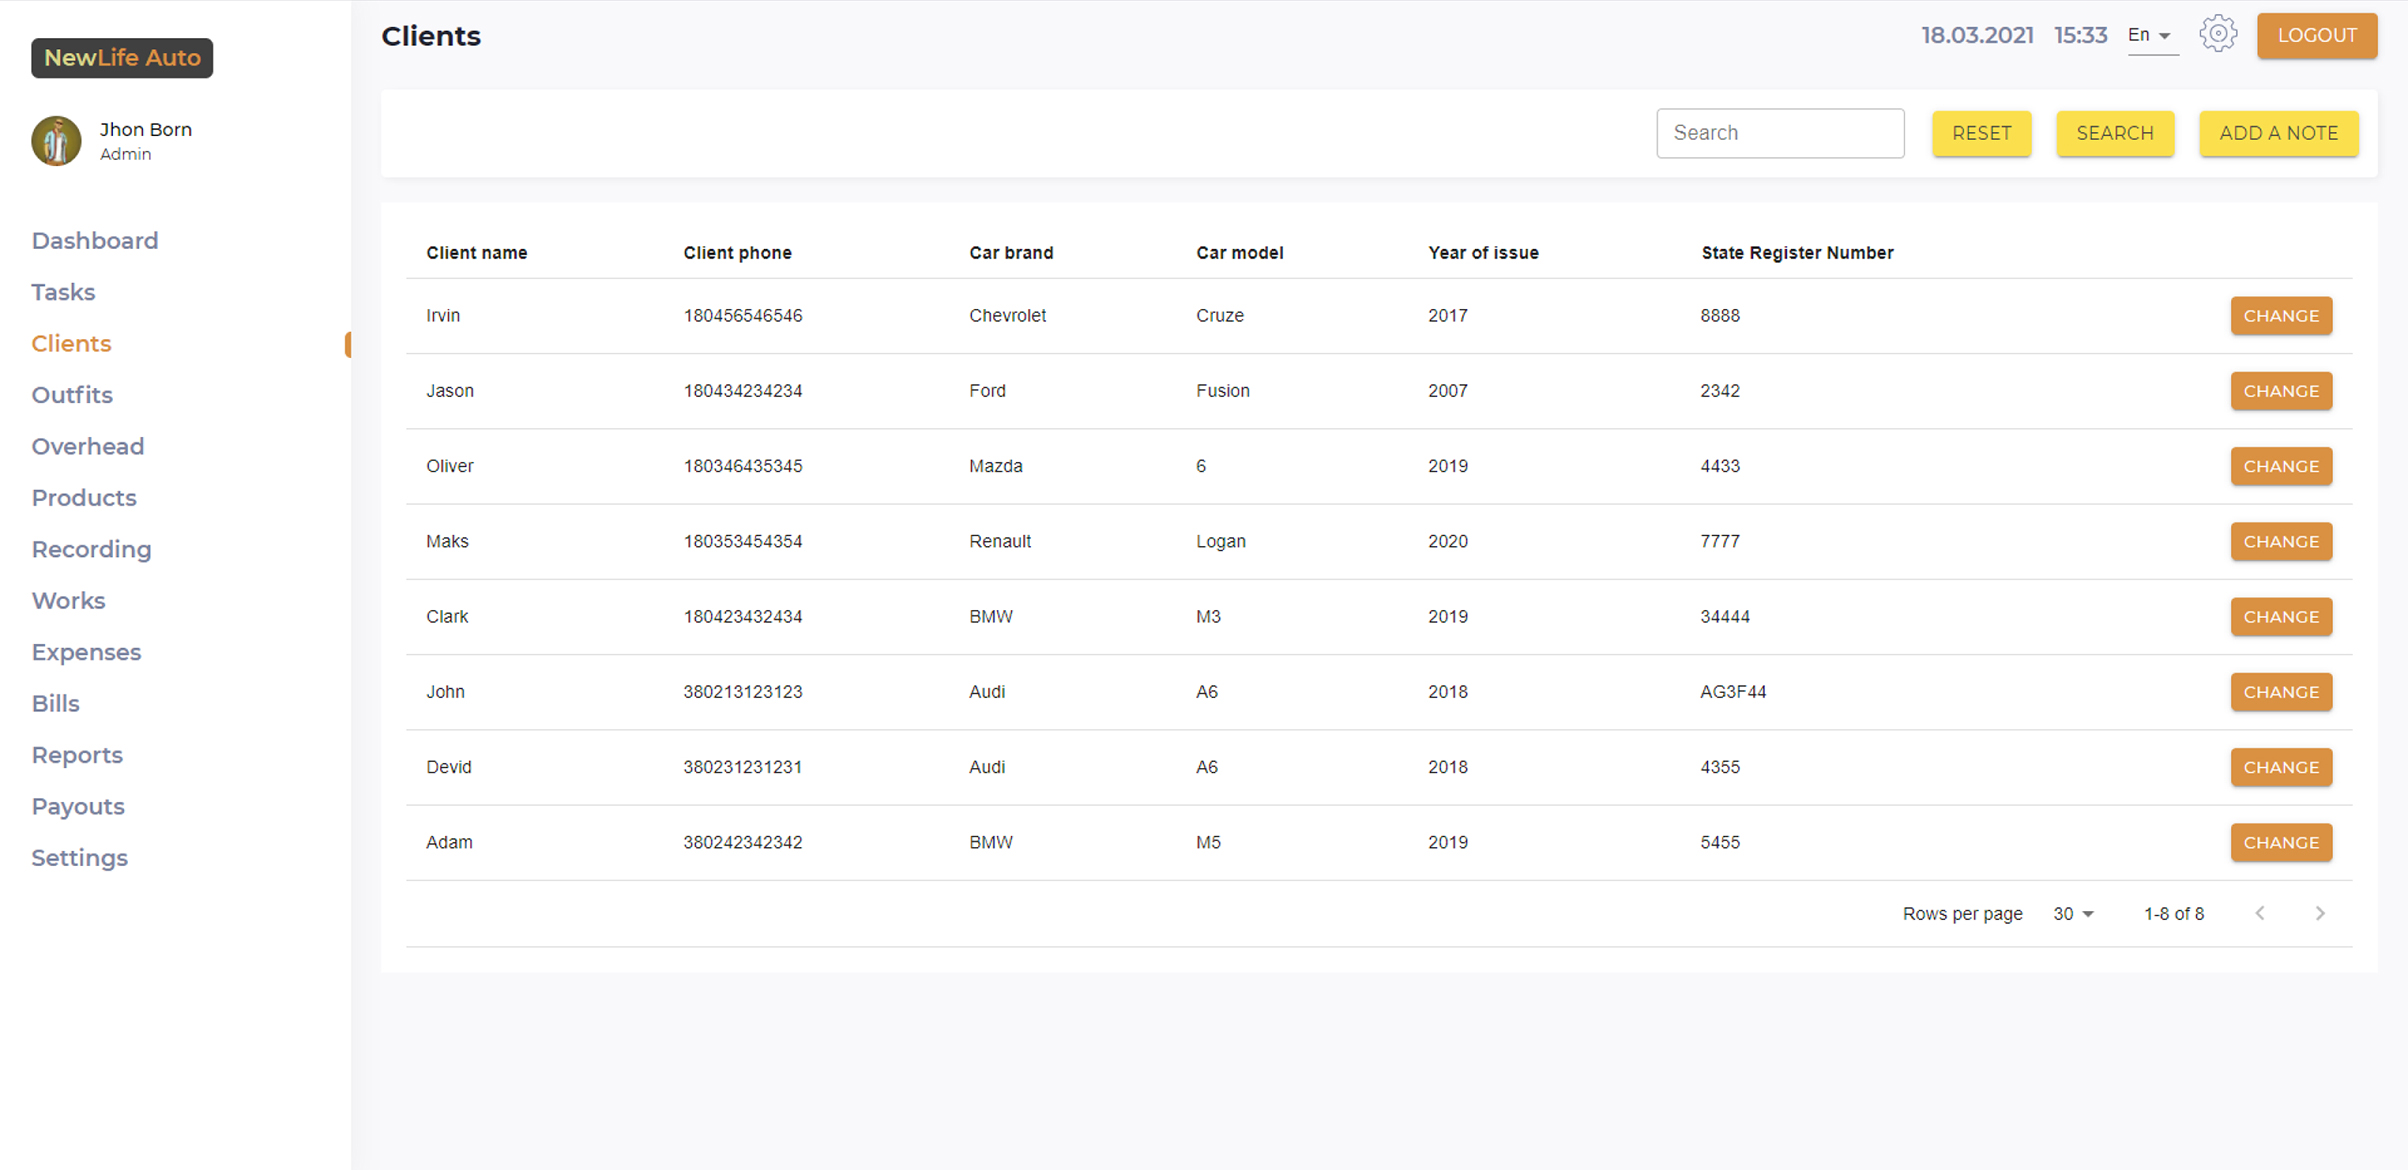Go to previous page arrow
The height and width of the screenshot is (1170, 2408).
2260,913
